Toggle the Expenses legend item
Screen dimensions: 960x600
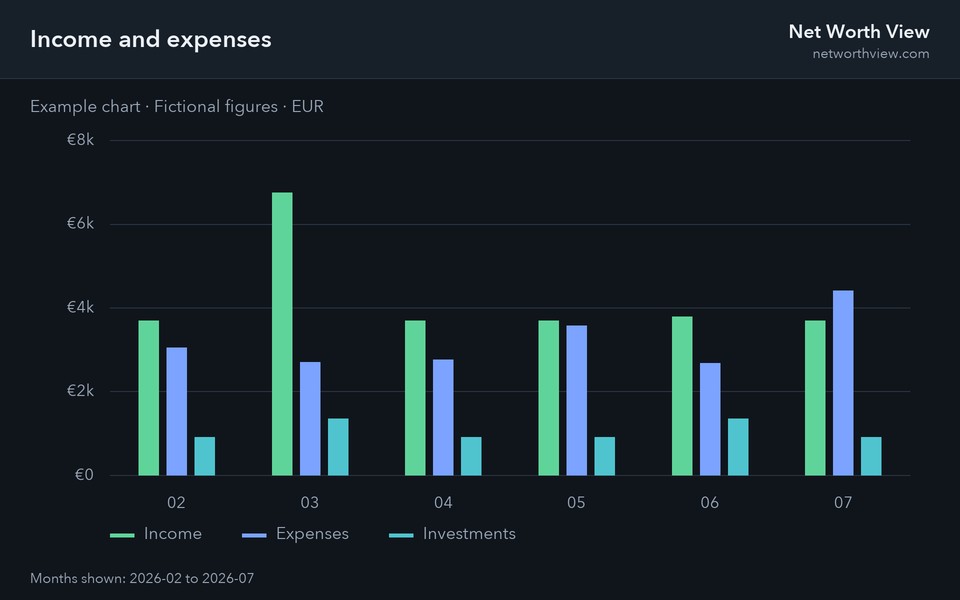pos(295,534)
